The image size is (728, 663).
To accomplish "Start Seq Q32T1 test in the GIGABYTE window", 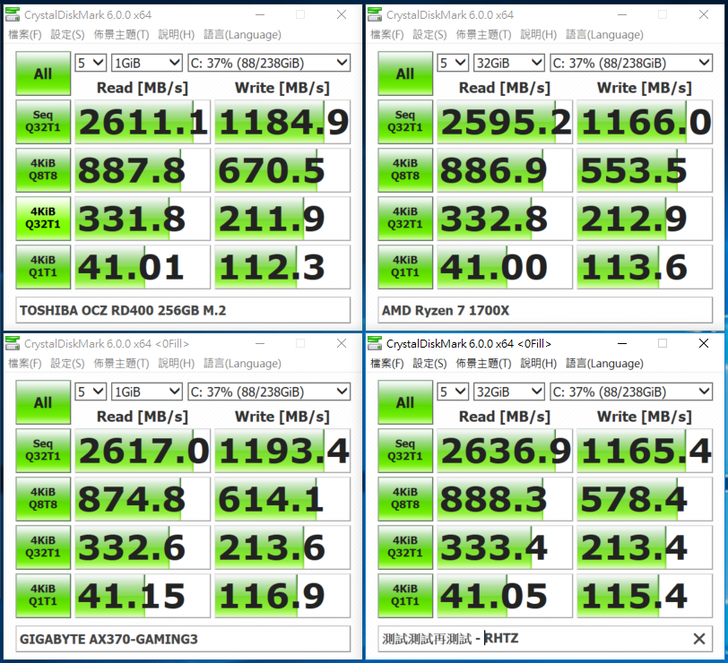I will 43,450.
